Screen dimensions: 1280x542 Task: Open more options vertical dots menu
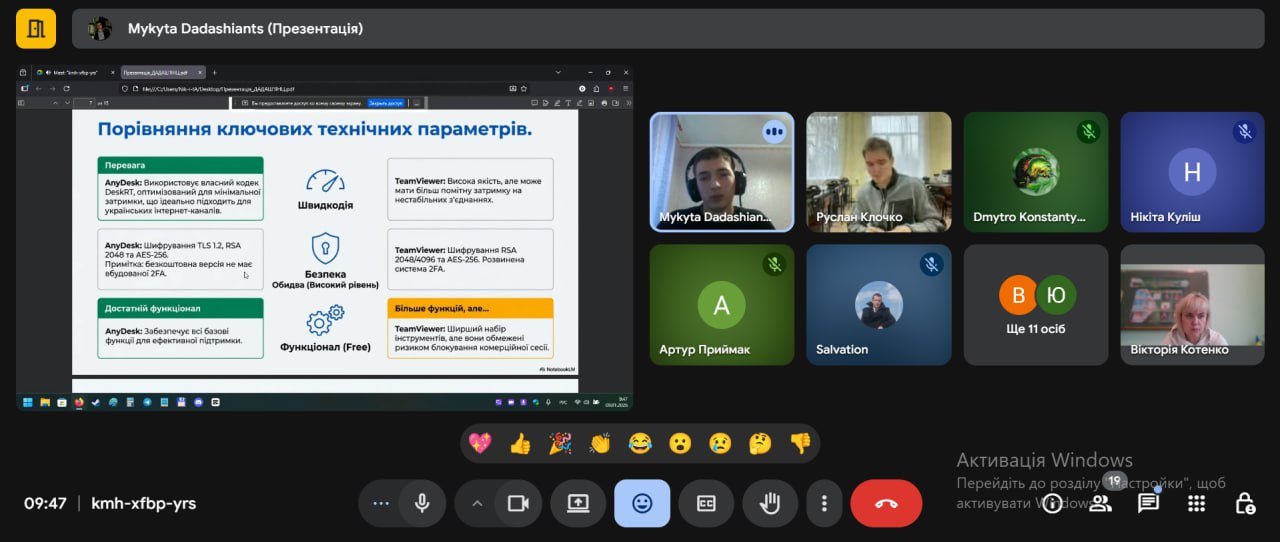coord(824,503)
